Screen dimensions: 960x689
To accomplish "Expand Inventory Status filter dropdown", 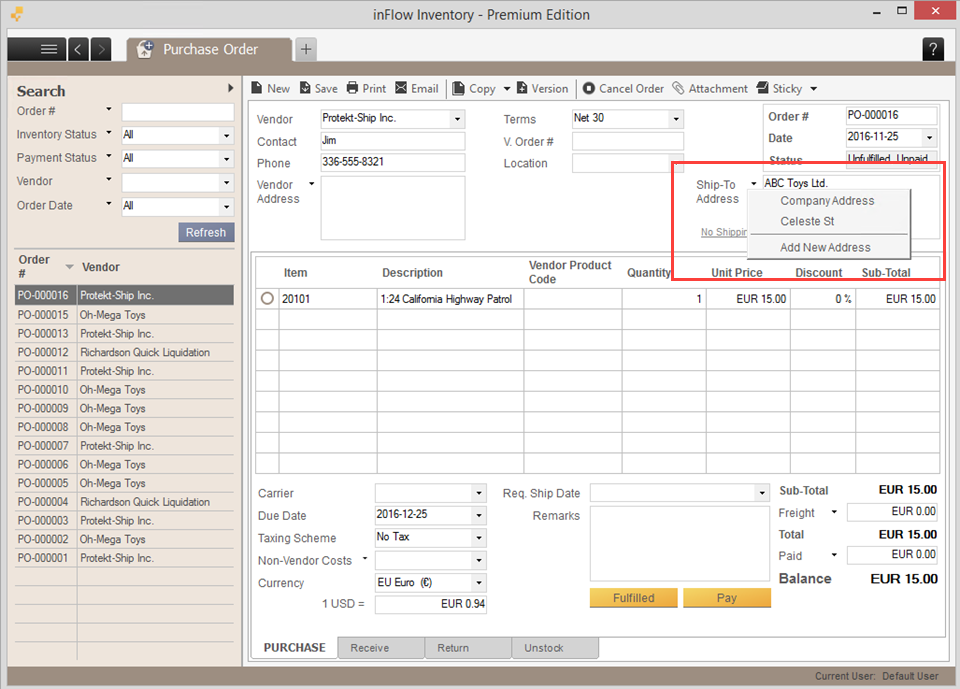I will pos(227,135).
